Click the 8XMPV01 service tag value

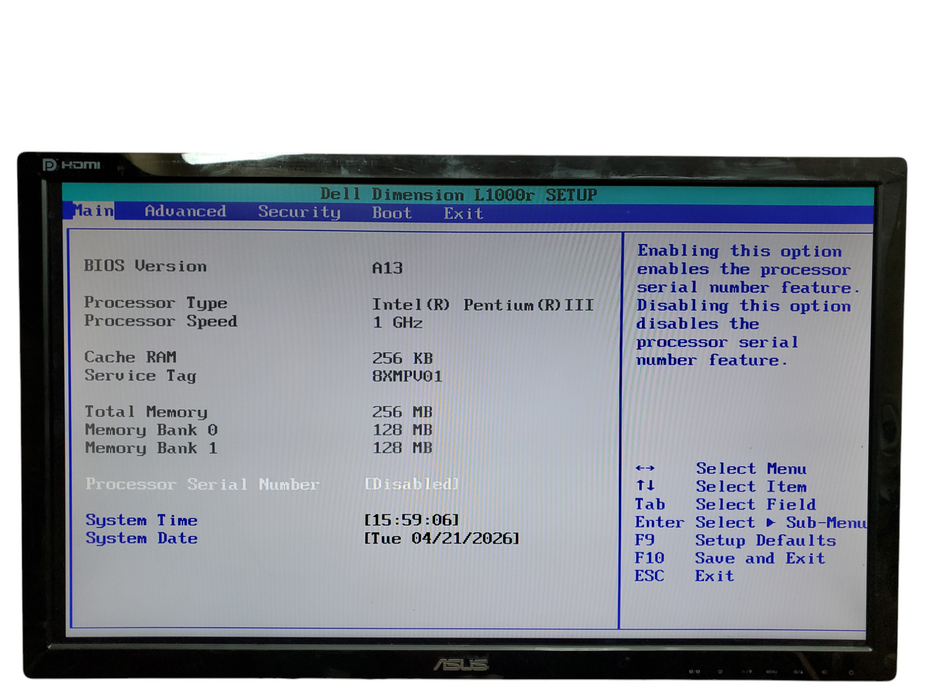[407, 376]
